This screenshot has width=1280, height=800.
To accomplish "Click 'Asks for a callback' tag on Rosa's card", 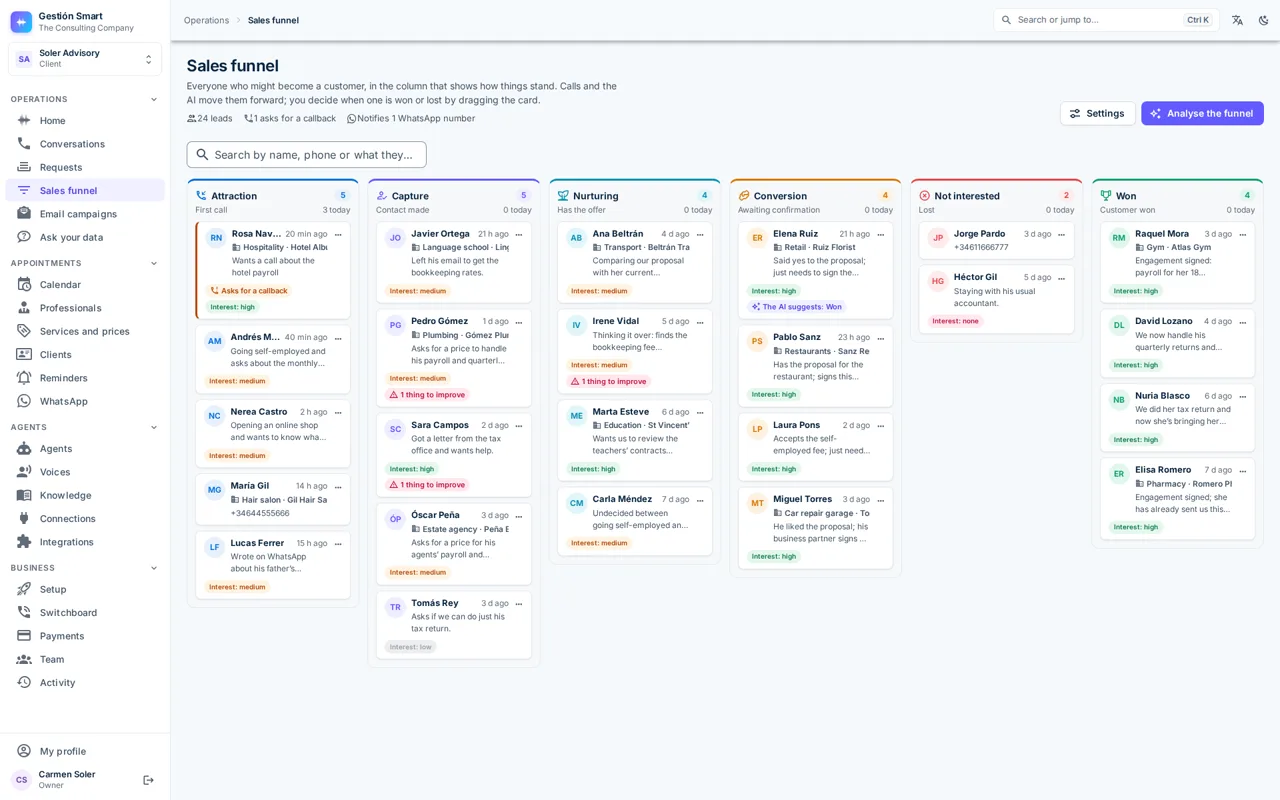I will (249, 291).
